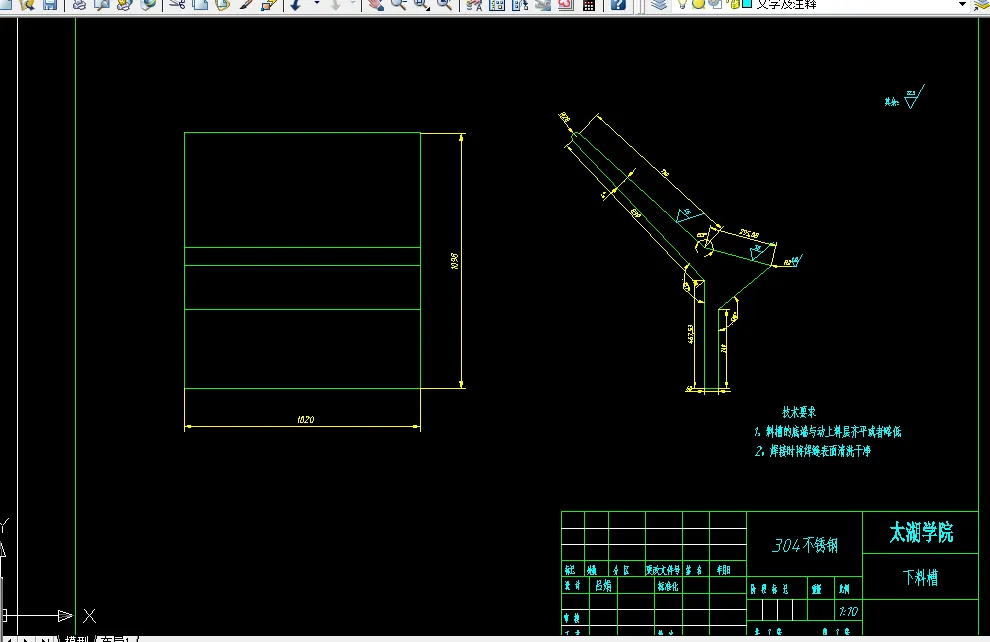
Task: Select the 标准化 title block cell
Action: [x=667, y=586]
